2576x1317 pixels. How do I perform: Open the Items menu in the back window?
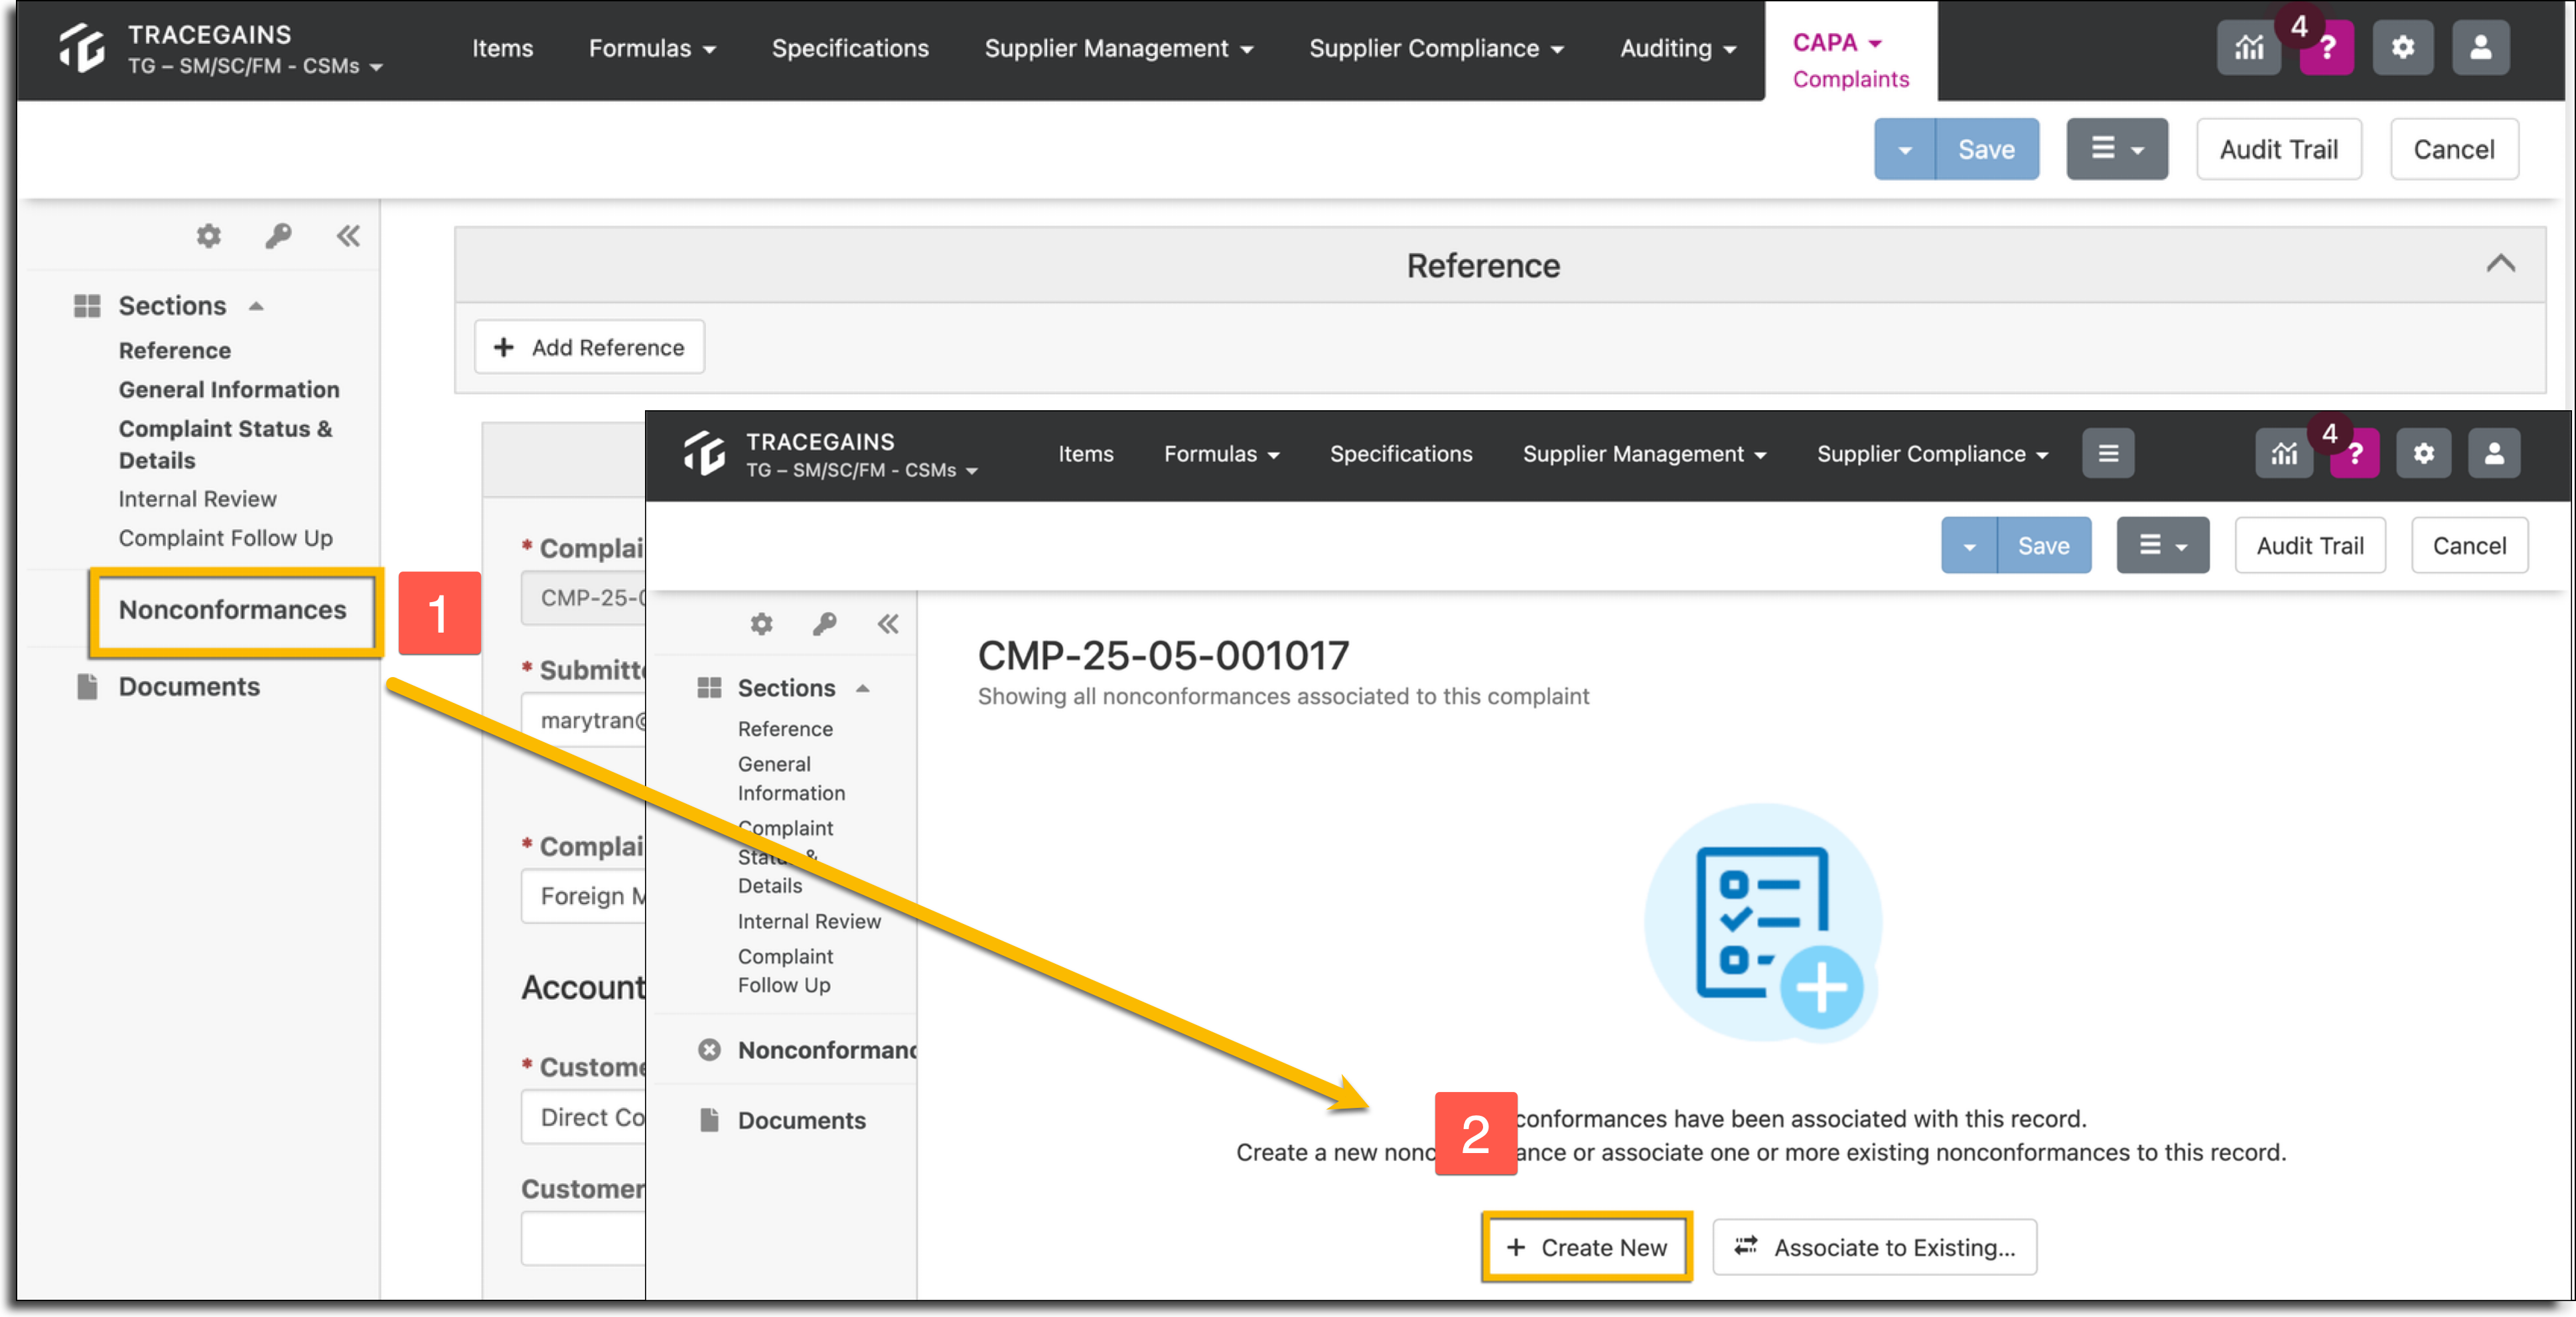(x=502, y=48)
